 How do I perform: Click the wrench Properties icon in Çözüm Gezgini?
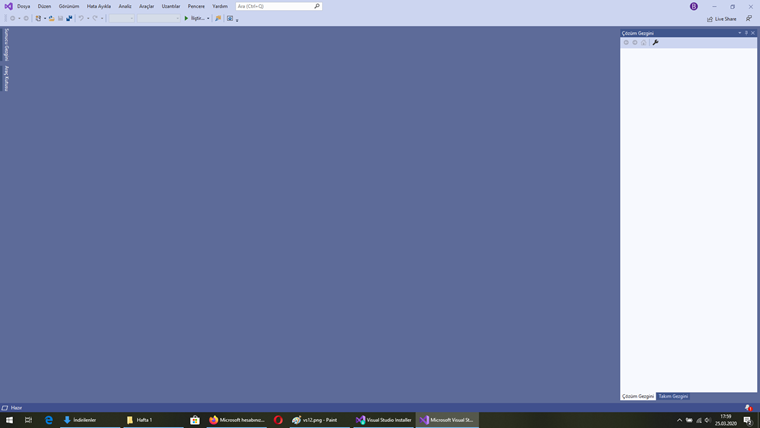[656, 43]
